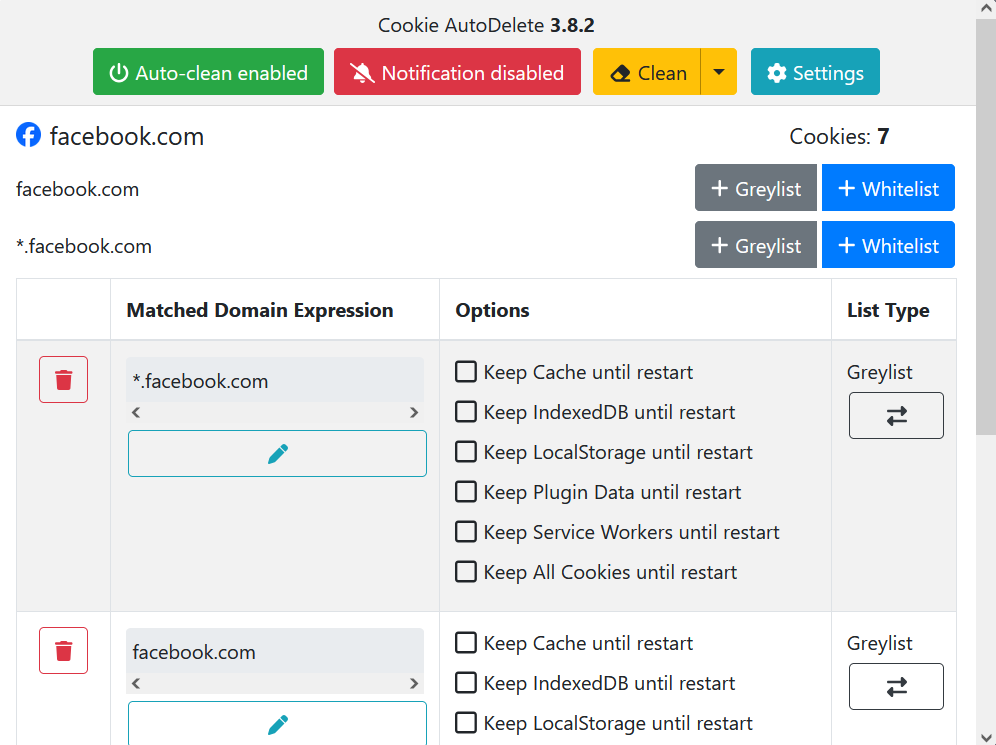The width and height of the screenshot is (996, 745).
Task: Edit the *.facebook.com expression with pencil icon
Action: click(277, 454)
